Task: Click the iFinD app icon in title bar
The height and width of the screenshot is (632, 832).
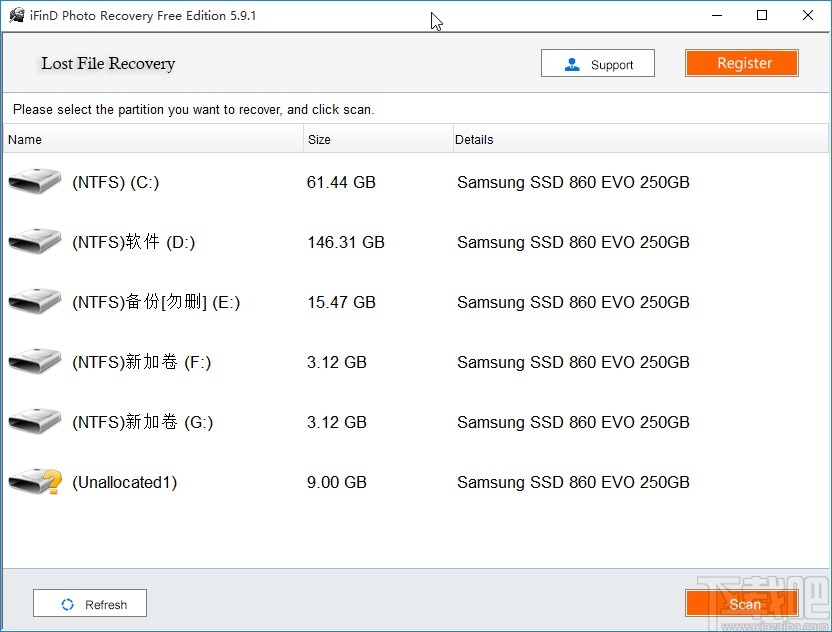Action: 16,15
